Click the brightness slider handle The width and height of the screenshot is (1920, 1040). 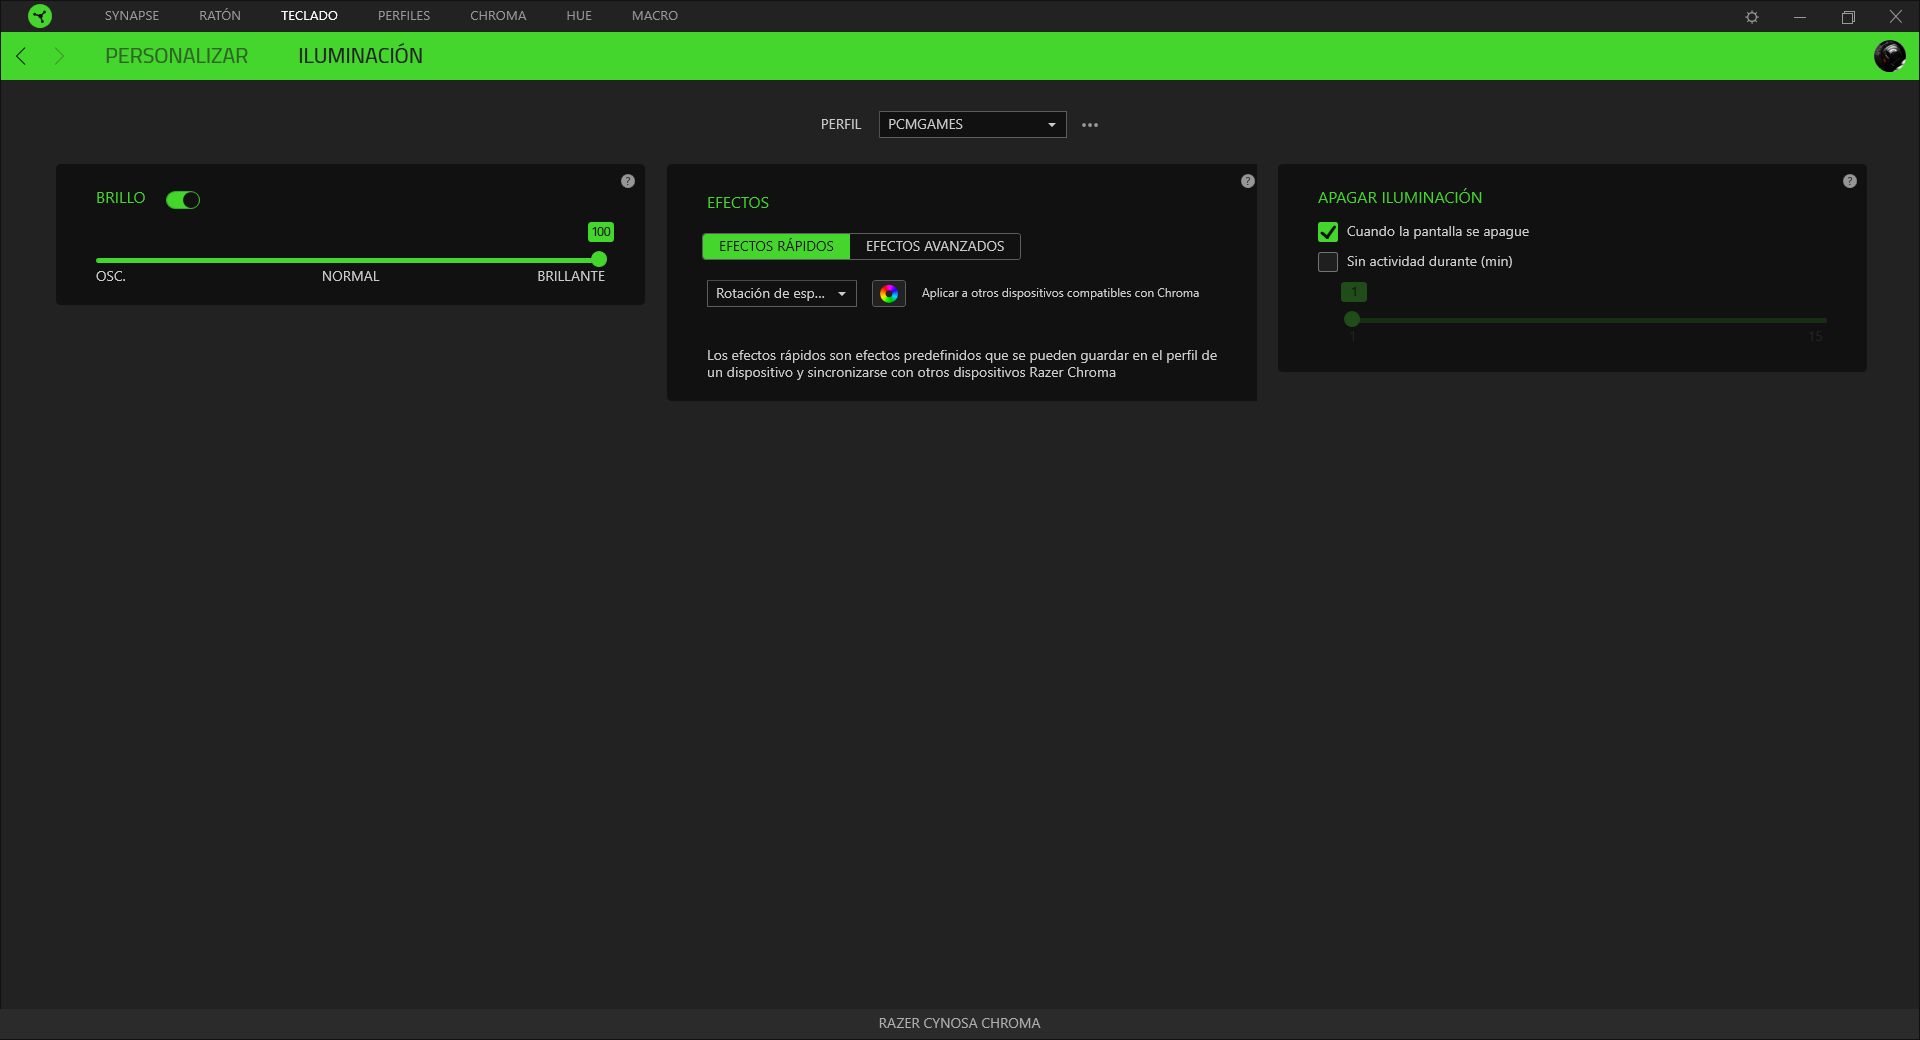point(599,259)
